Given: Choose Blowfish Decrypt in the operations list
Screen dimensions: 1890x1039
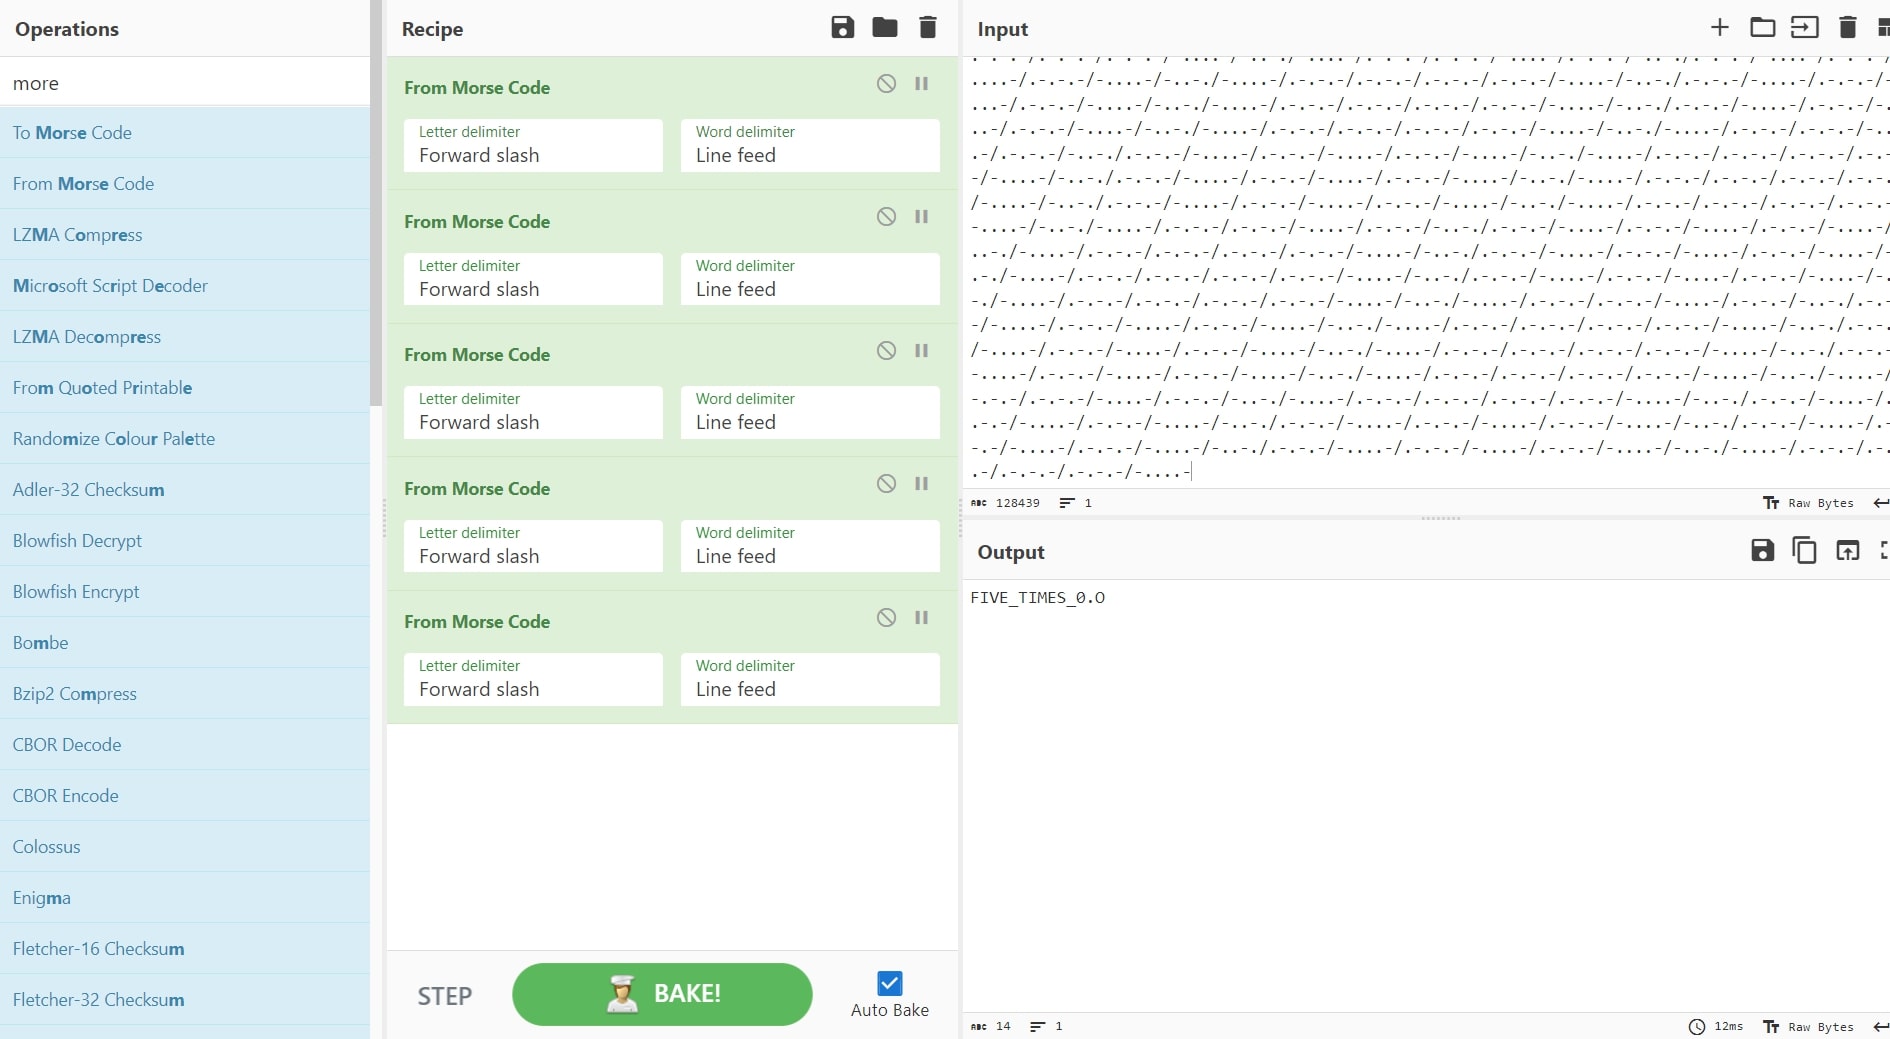Looking at the screenshot, I should point(77,541).
